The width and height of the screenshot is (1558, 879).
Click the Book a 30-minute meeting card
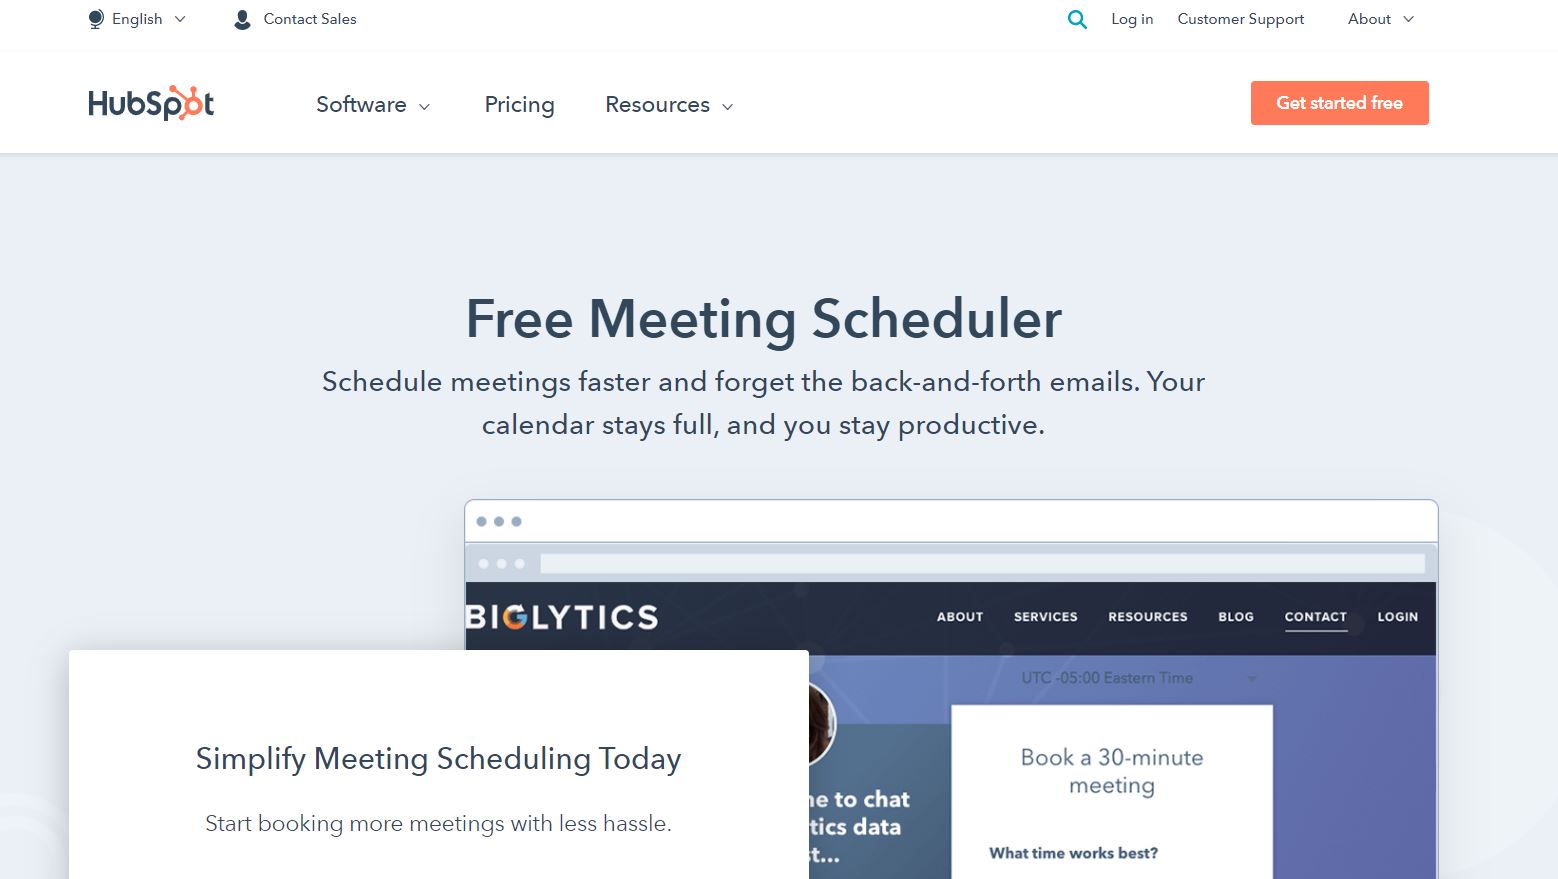[1112, 792]
